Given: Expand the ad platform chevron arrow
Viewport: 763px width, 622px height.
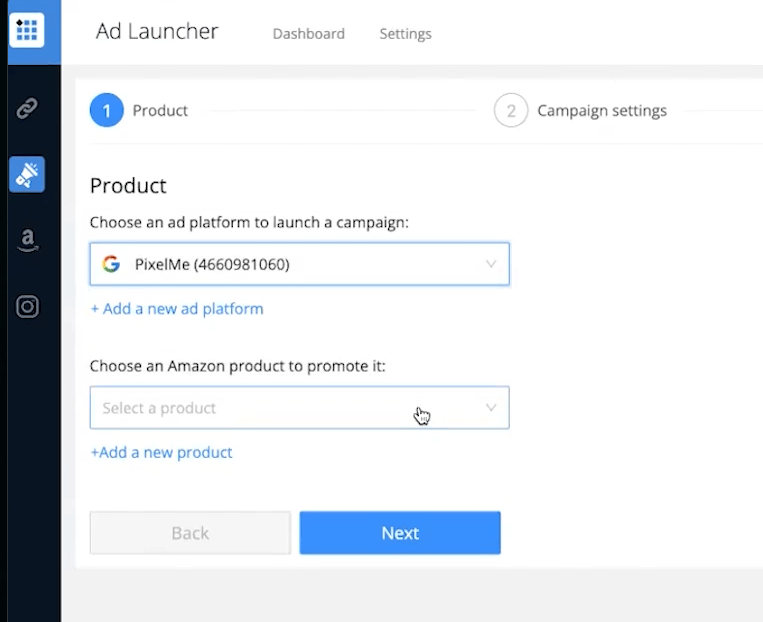Looking at the screenshot, I should tap(491, 264).
